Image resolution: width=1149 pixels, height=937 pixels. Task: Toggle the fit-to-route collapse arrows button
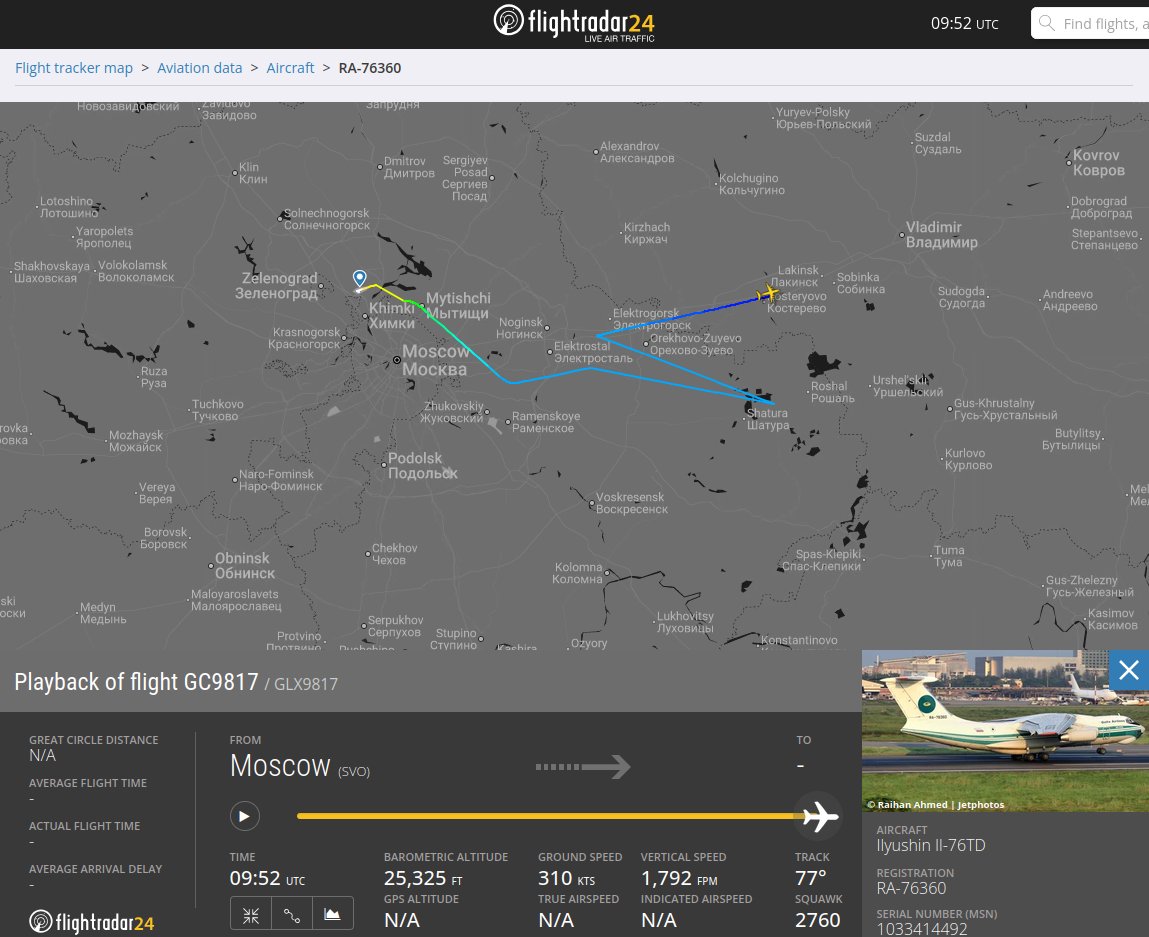251,914
